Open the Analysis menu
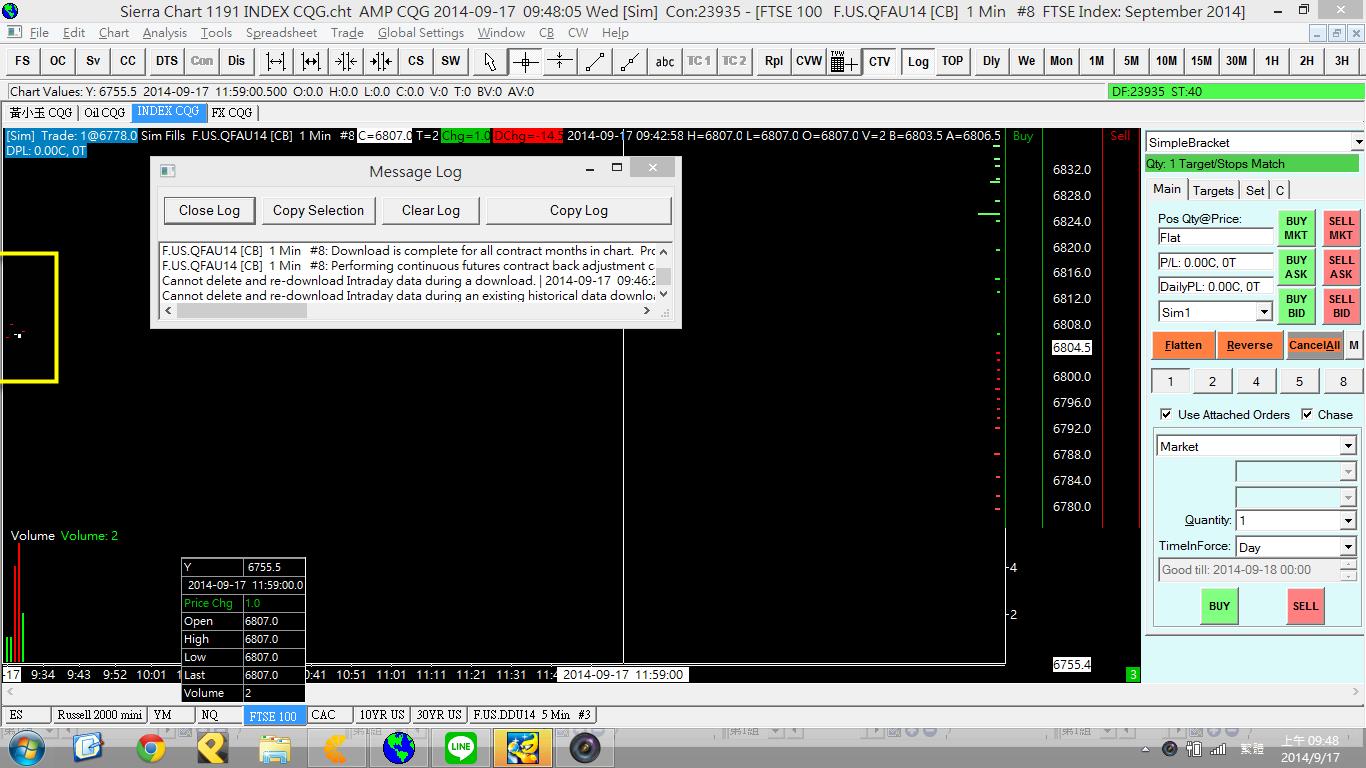This screenshot has height=768, width=1366. coord(165,33)
